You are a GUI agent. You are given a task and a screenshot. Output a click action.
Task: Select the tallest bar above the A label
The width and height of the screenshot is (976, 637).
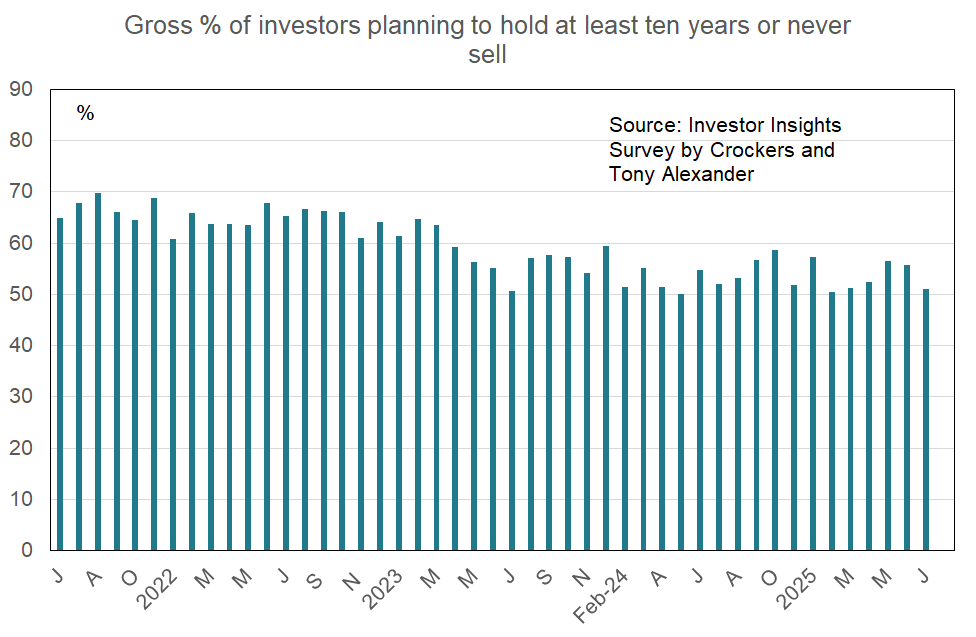click(x=98, y=372)
